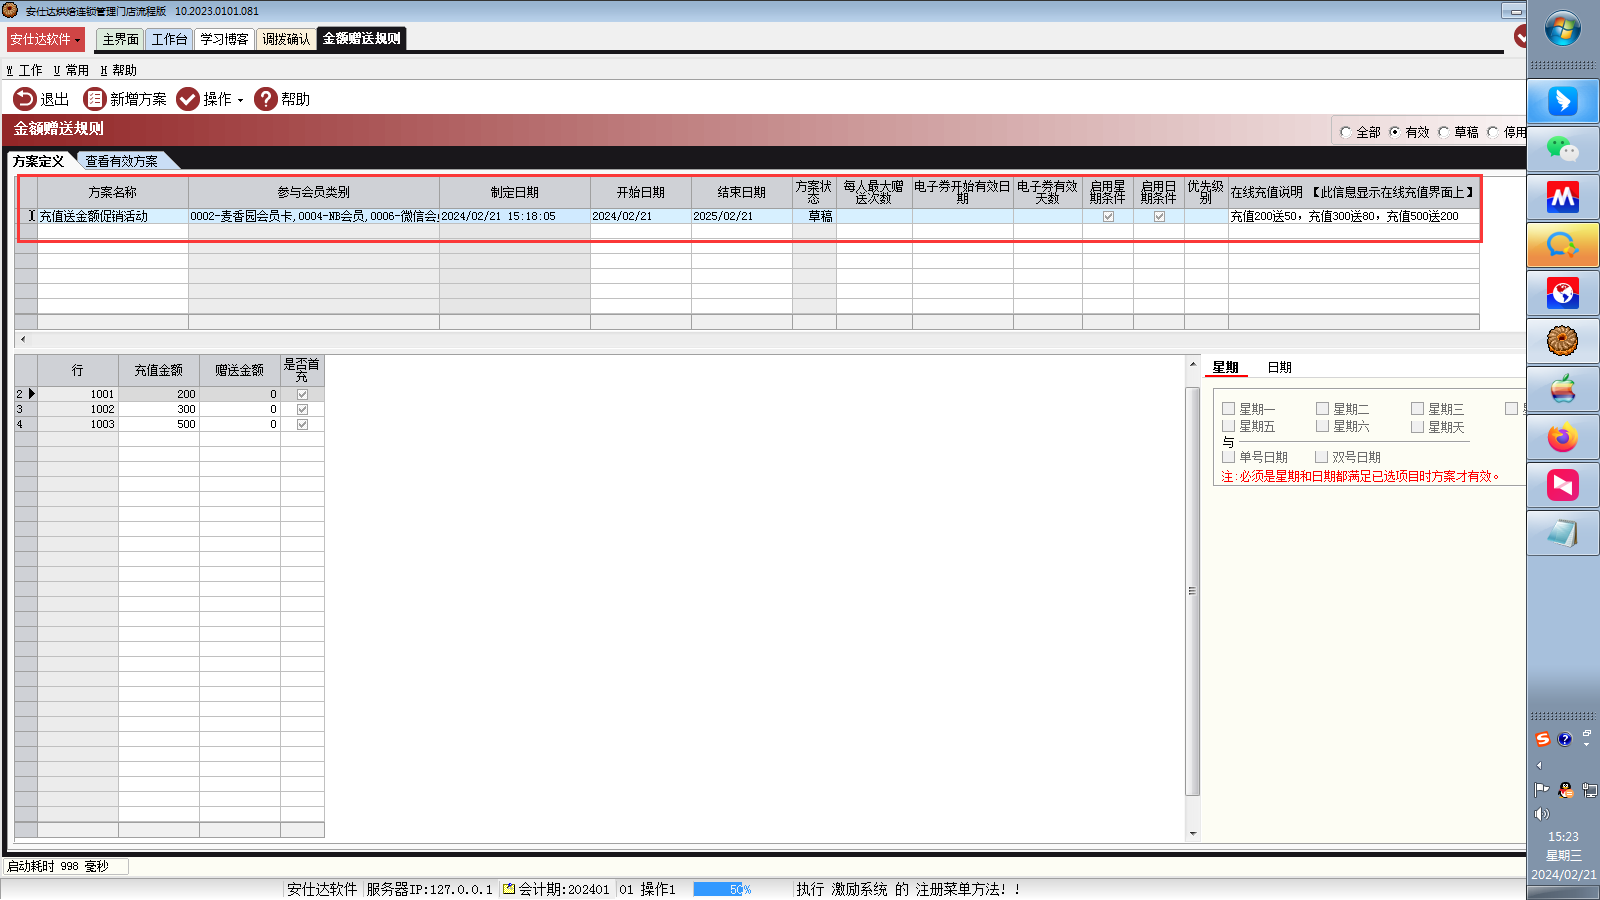Click the 方案名称 column header
This screenshot has width=1600, height=900.
coord(113,192)
